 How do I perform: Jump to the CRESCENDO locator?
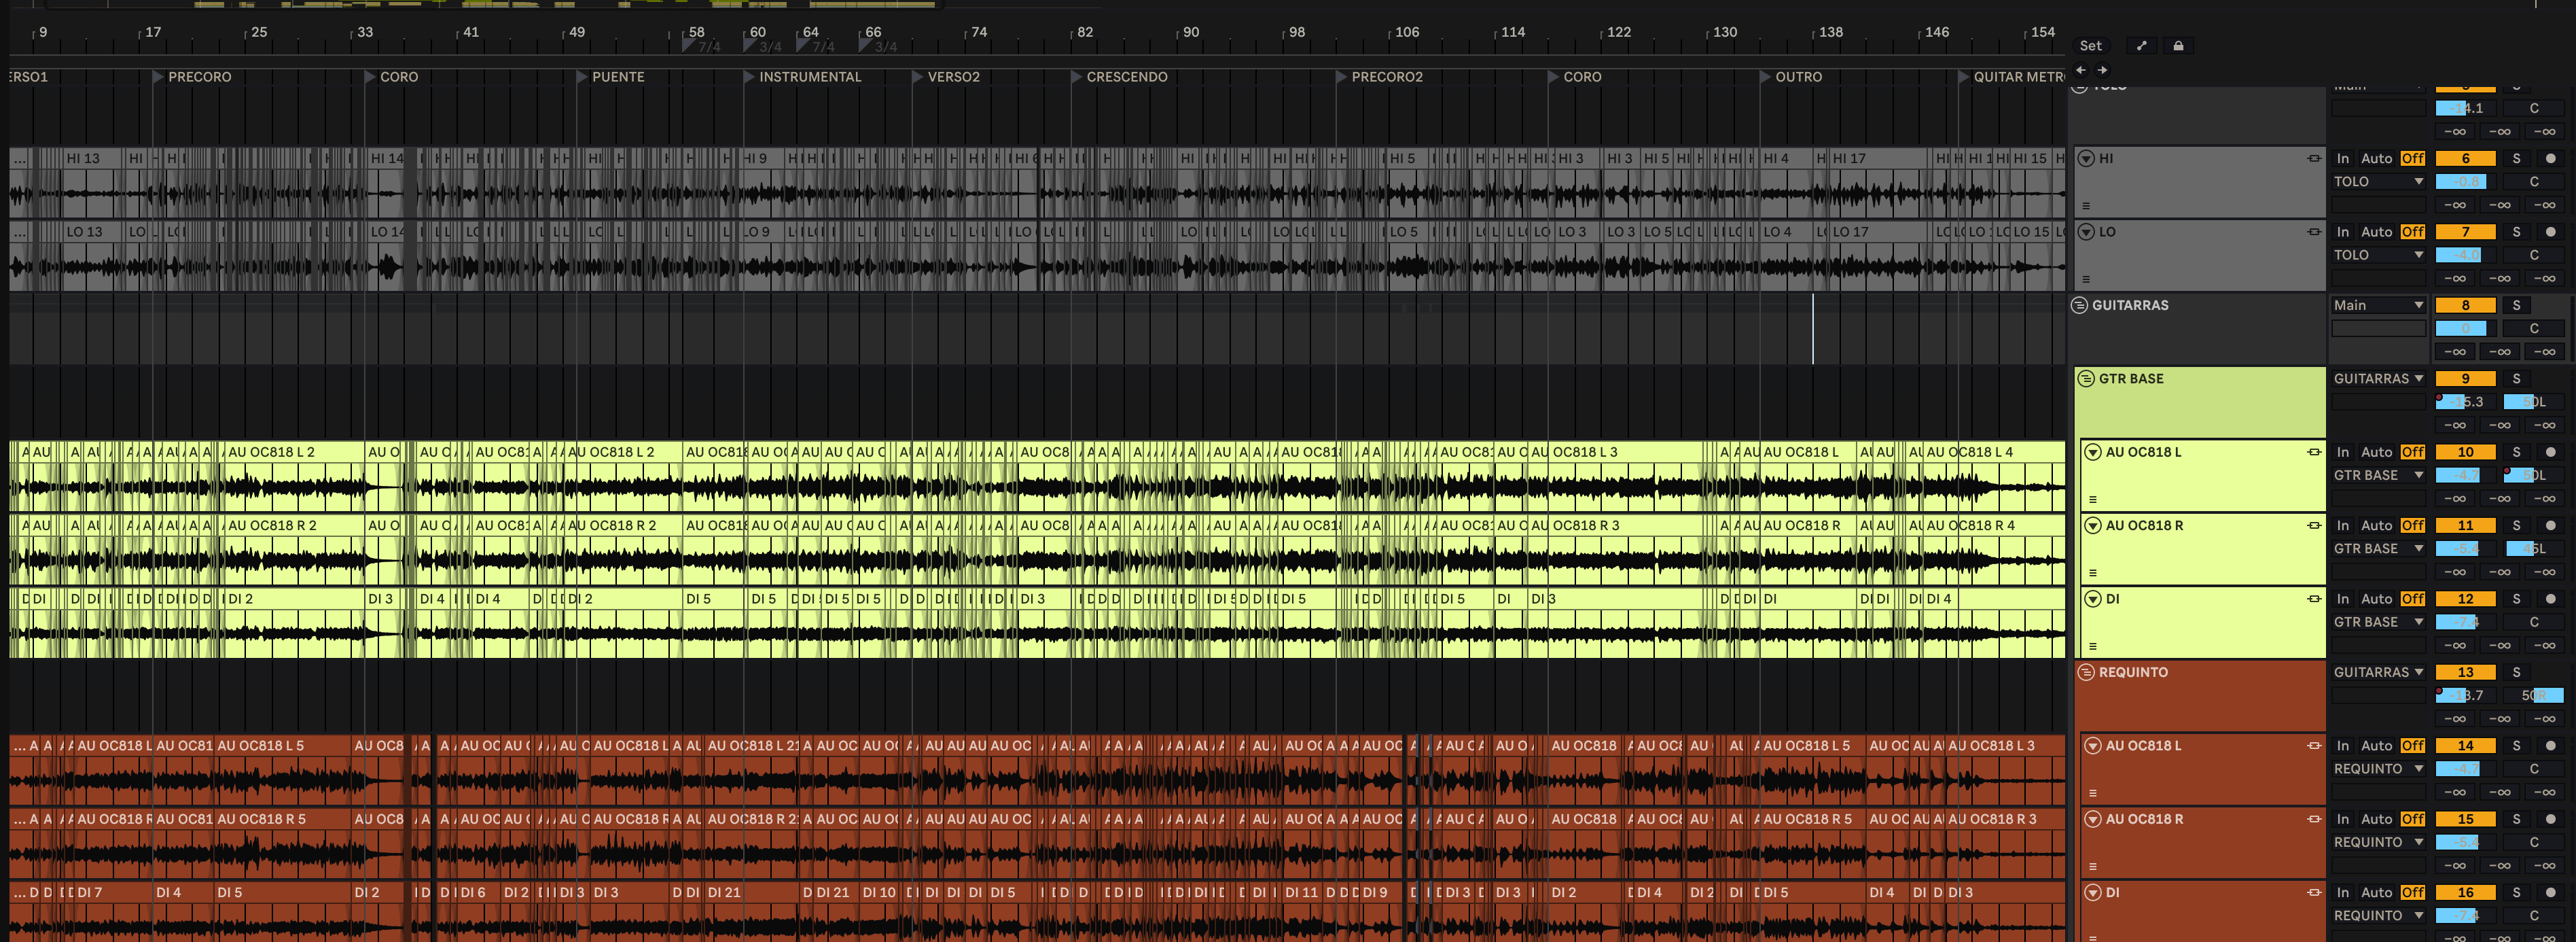click(x=1119, y=77)
